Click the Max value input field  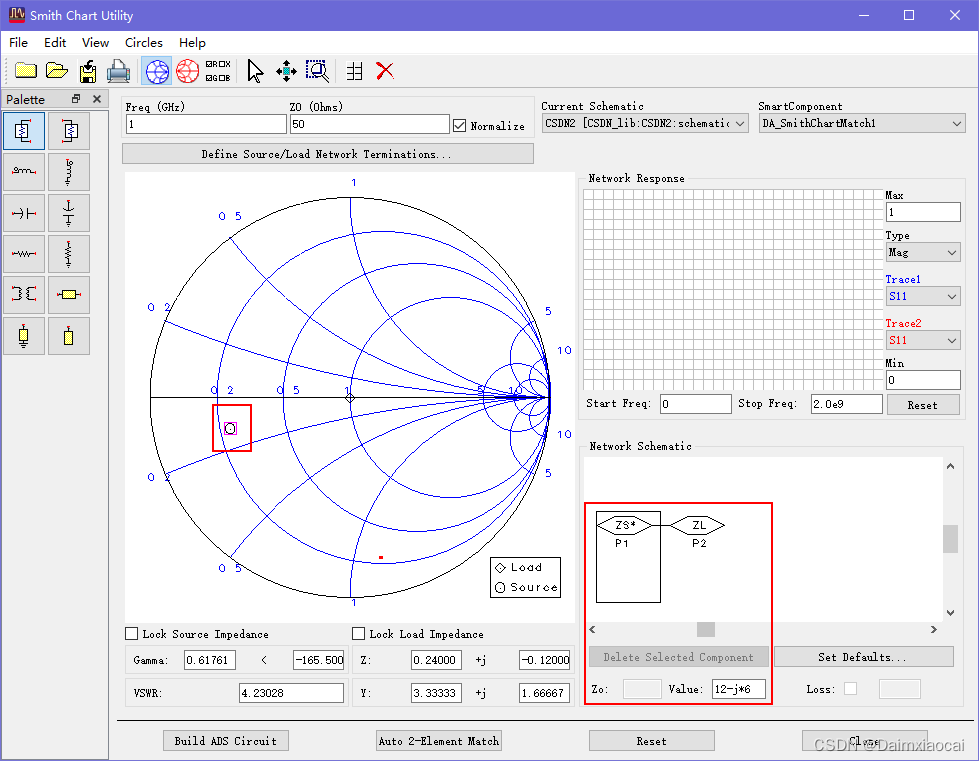pos(923,212)
